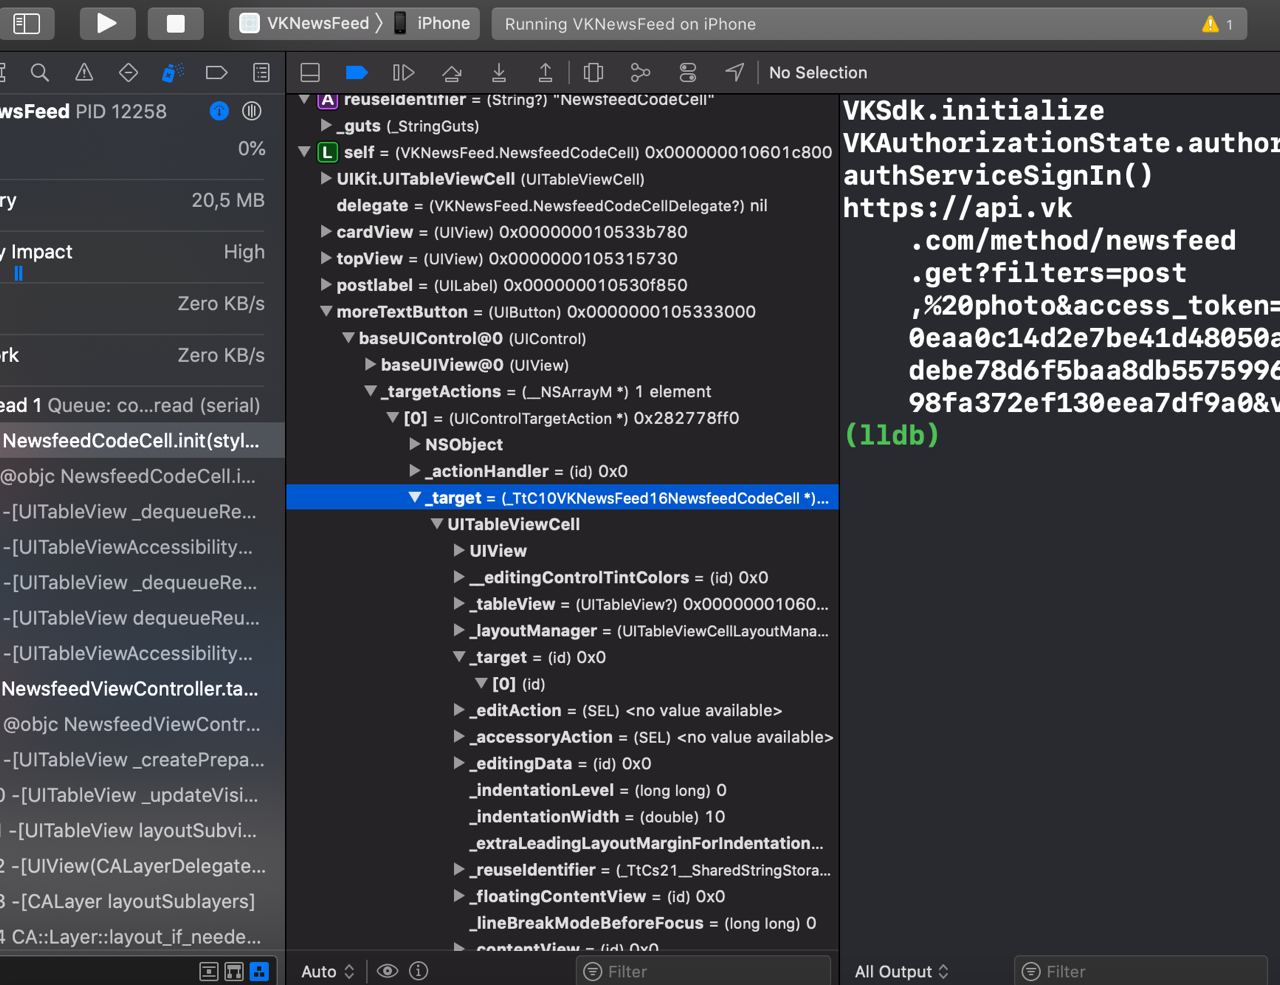Click the Step Into debug icon
1280x985 pixels.
(x=498, y=72)
